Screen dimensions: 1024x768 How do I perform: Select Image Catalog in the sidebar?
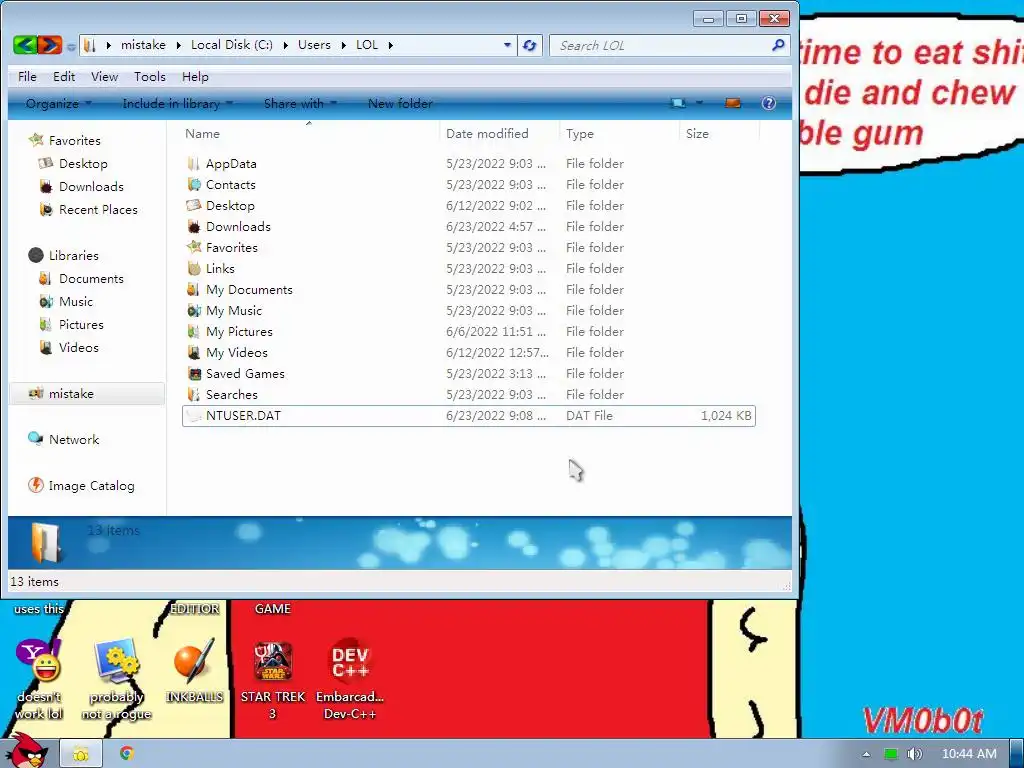81,486
